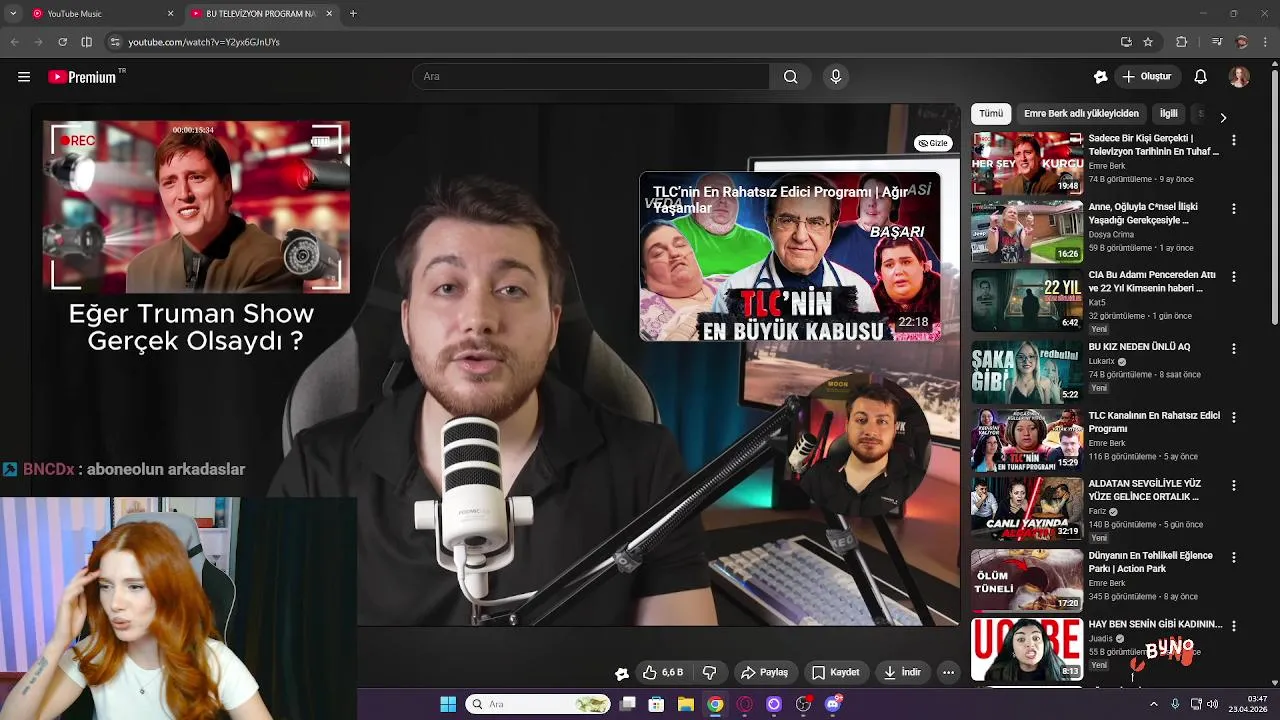Open Microsoft Store taskbar icon
This screenshot has width=1280, height=720.
click(x=656, y=704)
